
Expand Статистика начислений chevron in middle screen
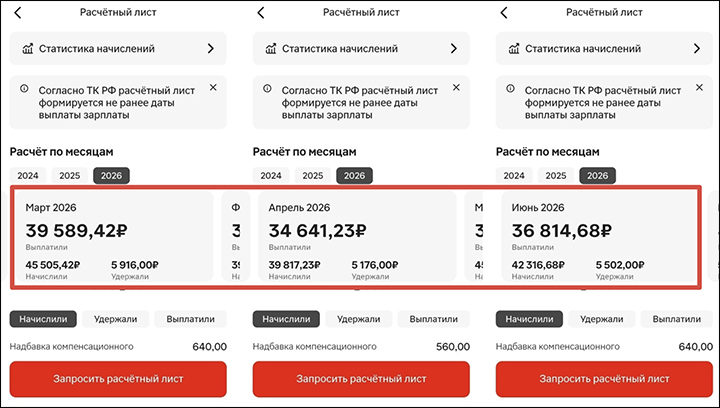[x=454, y=48]
